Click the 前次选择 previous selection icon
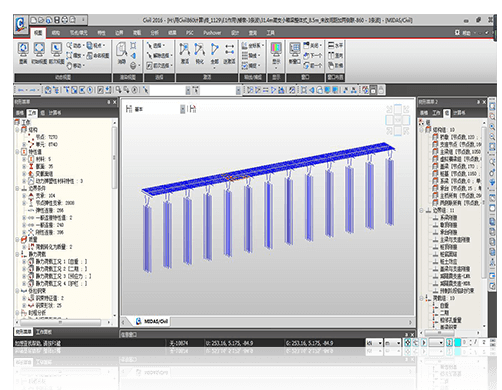 click(150, 66)
